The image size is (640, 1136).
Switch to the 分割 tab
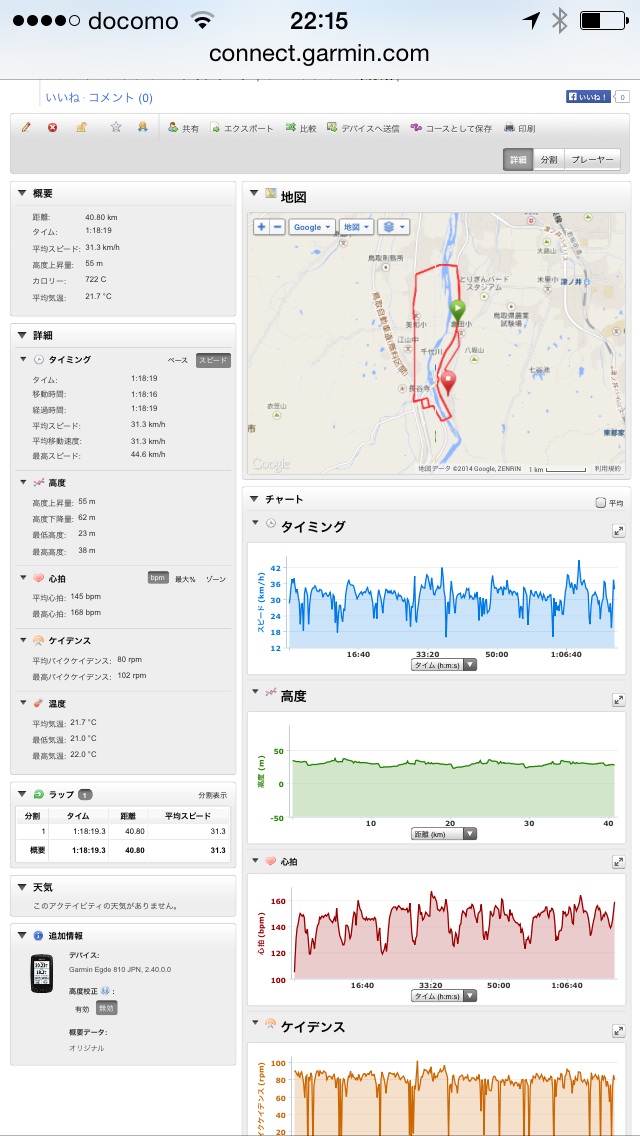[x=549, y=160]
